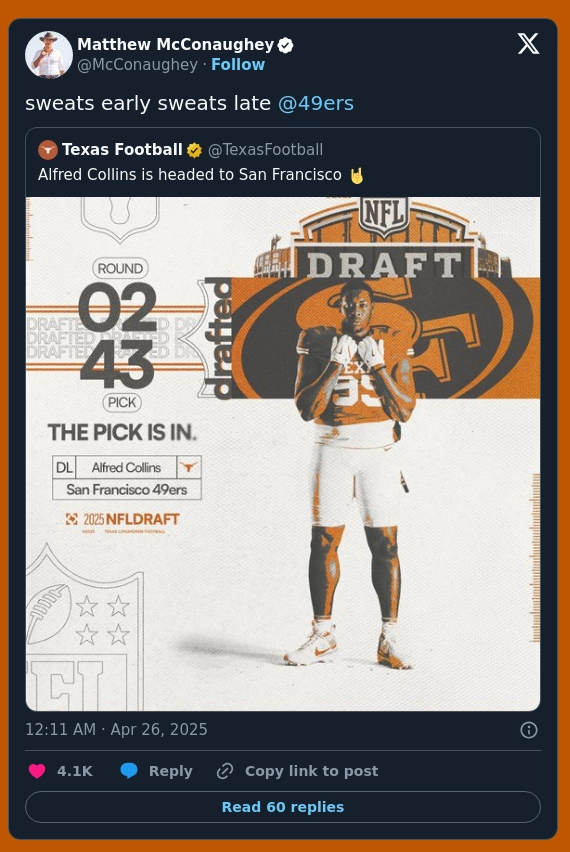This screenshot has width=570, height=852.
Task: Select Copy link to post
Action: 311,771
